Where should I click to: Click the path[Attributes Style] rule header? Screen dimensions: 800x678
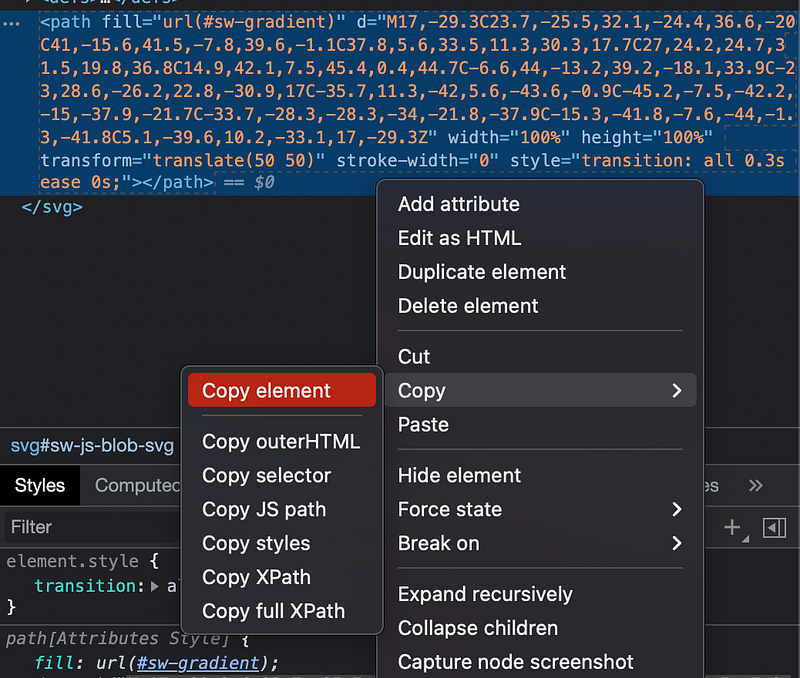(x=117, y=638)
